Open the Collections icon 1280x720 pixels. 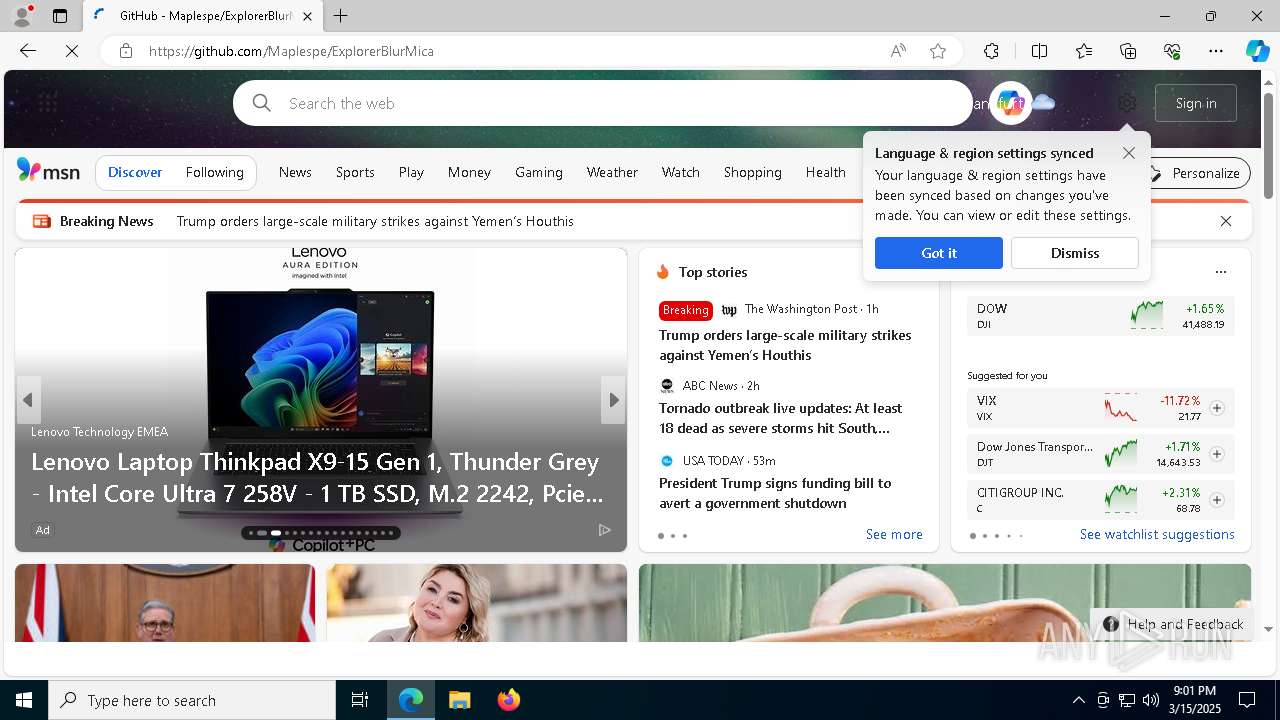click(x=1128, y=51)
